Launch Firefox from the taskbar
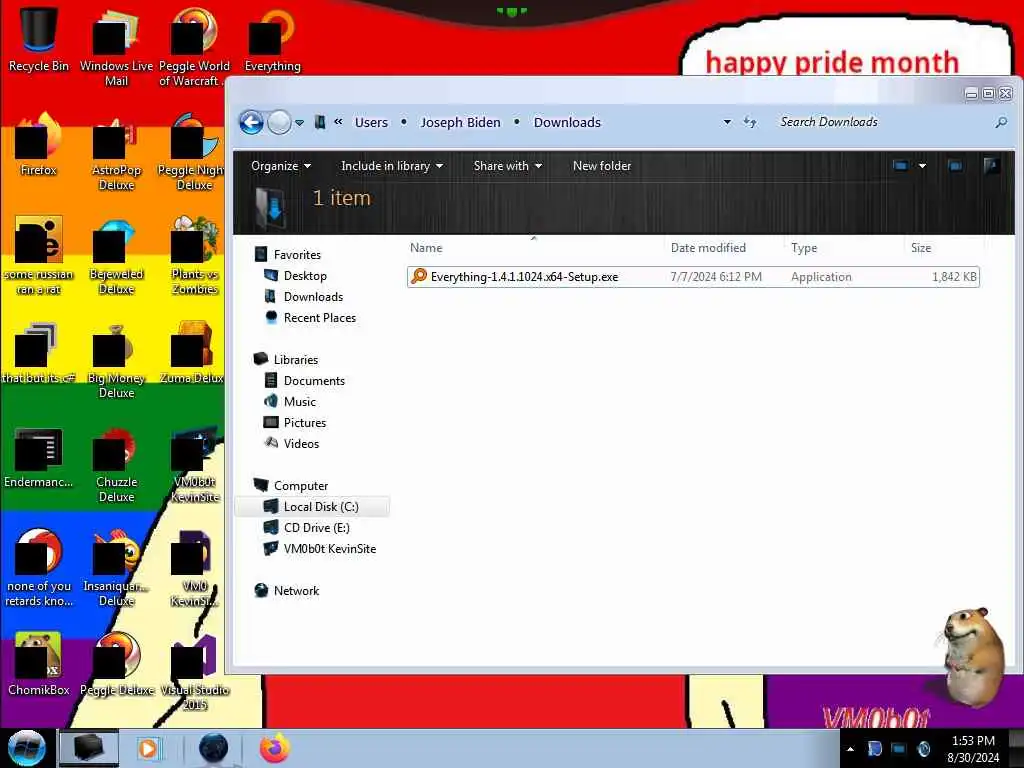 pos(275,748)
